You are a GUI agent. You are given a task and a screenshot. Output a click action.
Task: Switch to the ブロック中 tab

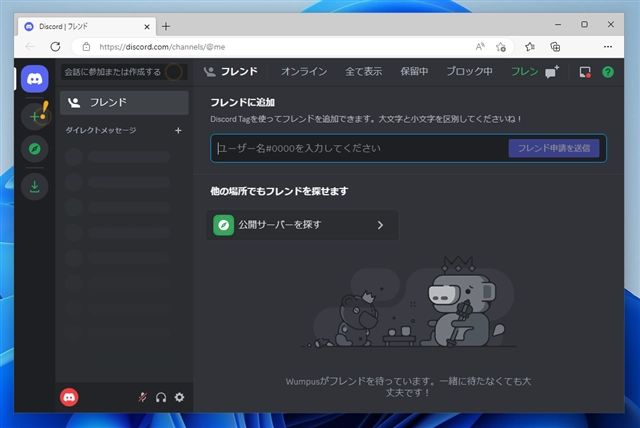tap(469, 72)
